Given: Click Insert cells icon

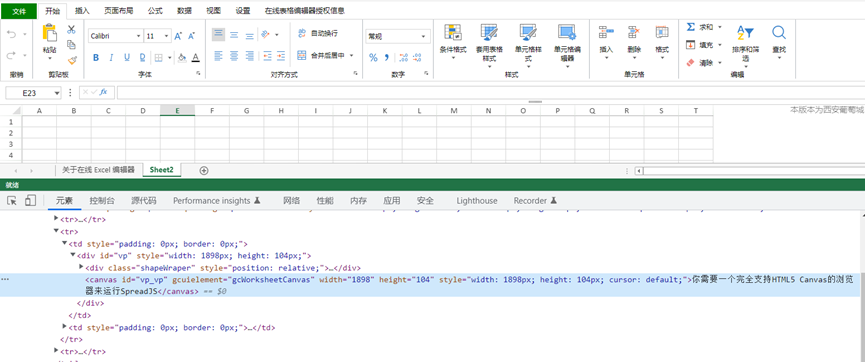Looking at the screenshot, I should [606, 32].
